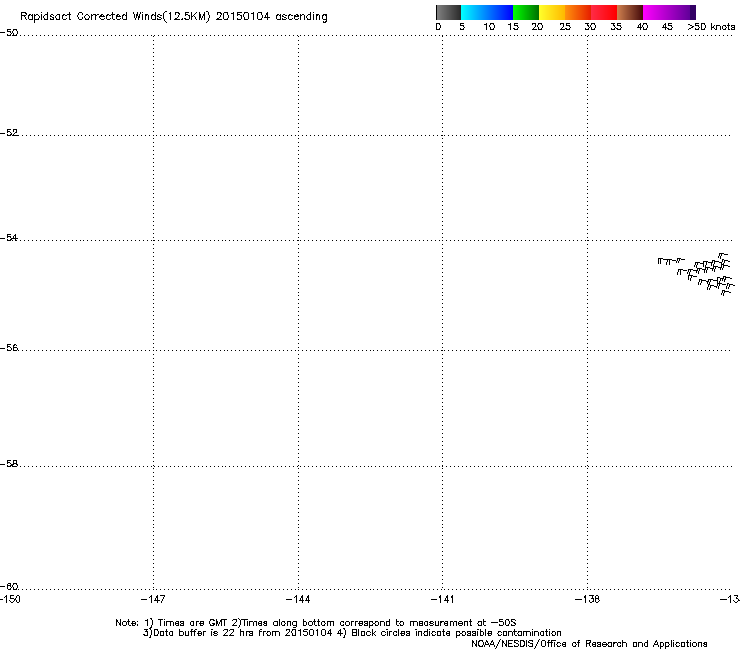Viewport: 740px width, 650px height.
Task: Click the red 30-35 knots color band
Action: tap(604, 12)
